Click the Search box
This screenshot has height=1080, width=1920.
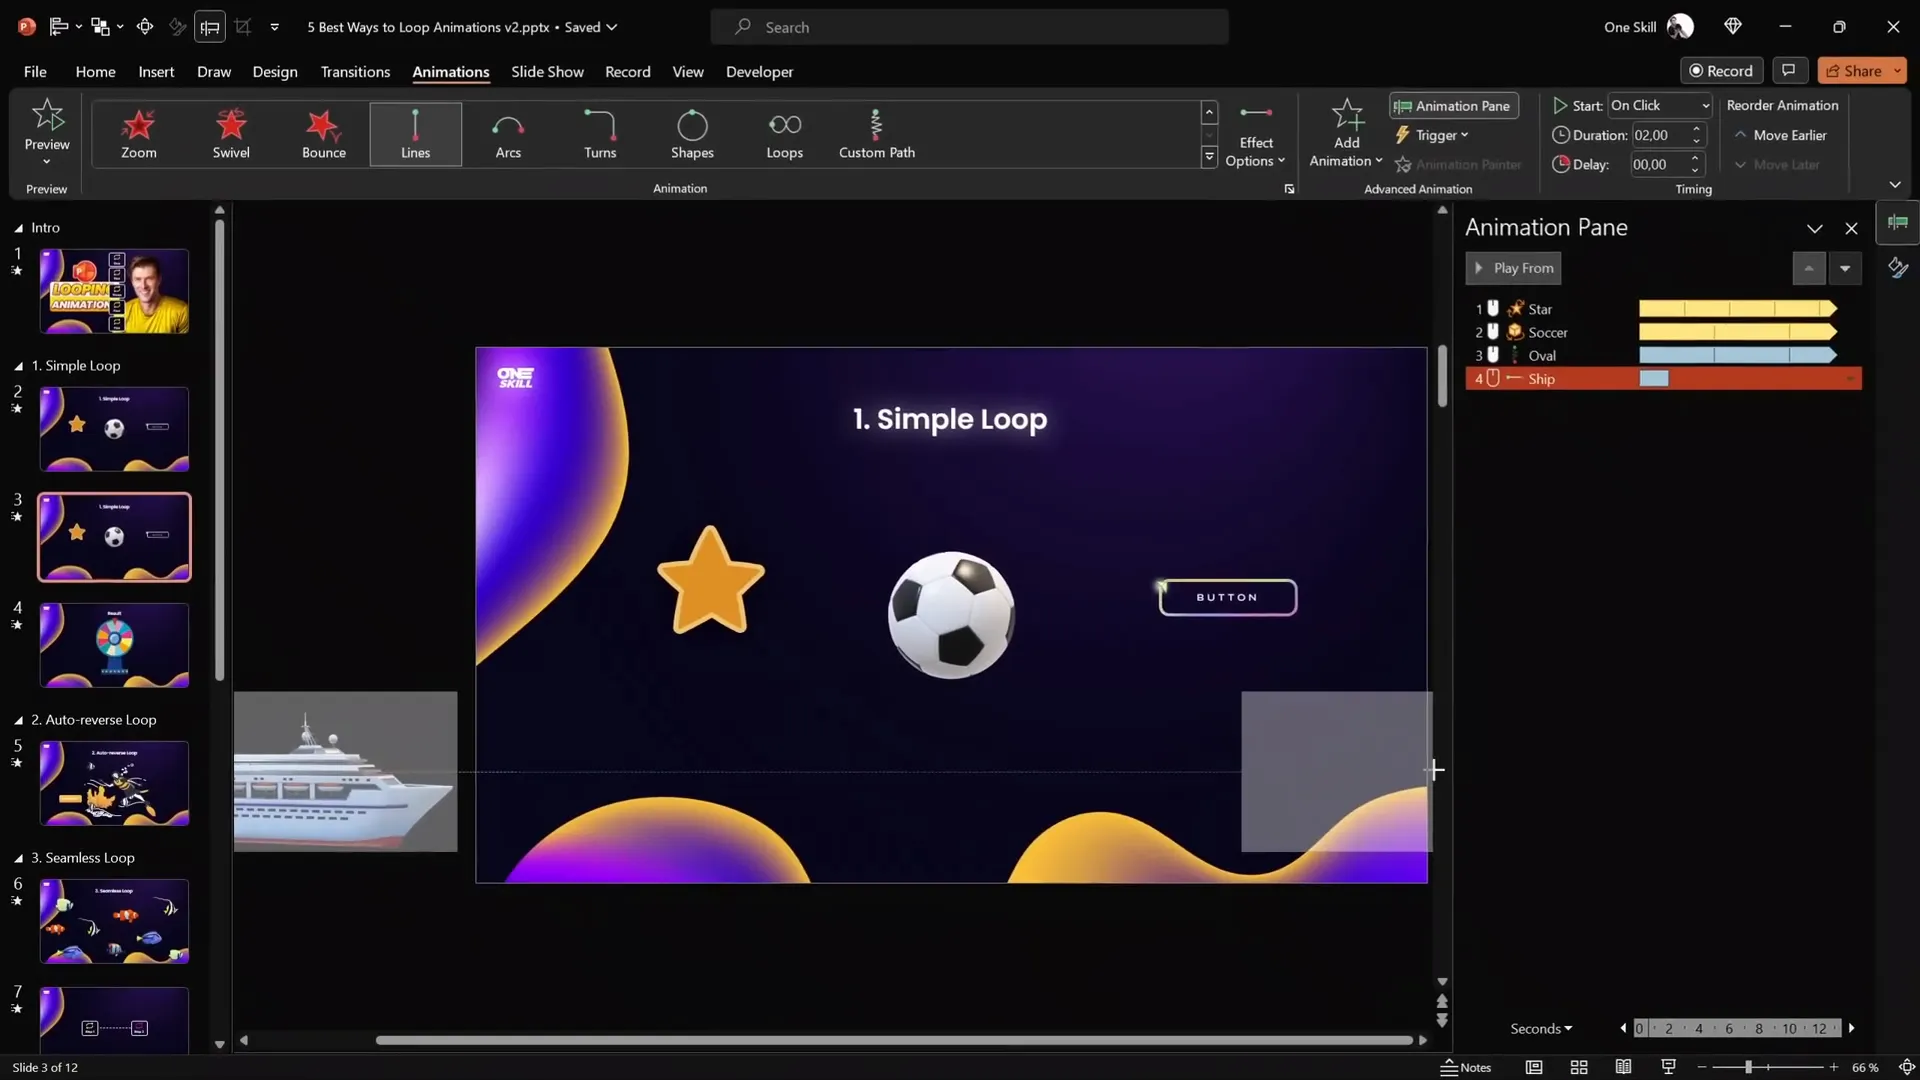pos(969,27)
